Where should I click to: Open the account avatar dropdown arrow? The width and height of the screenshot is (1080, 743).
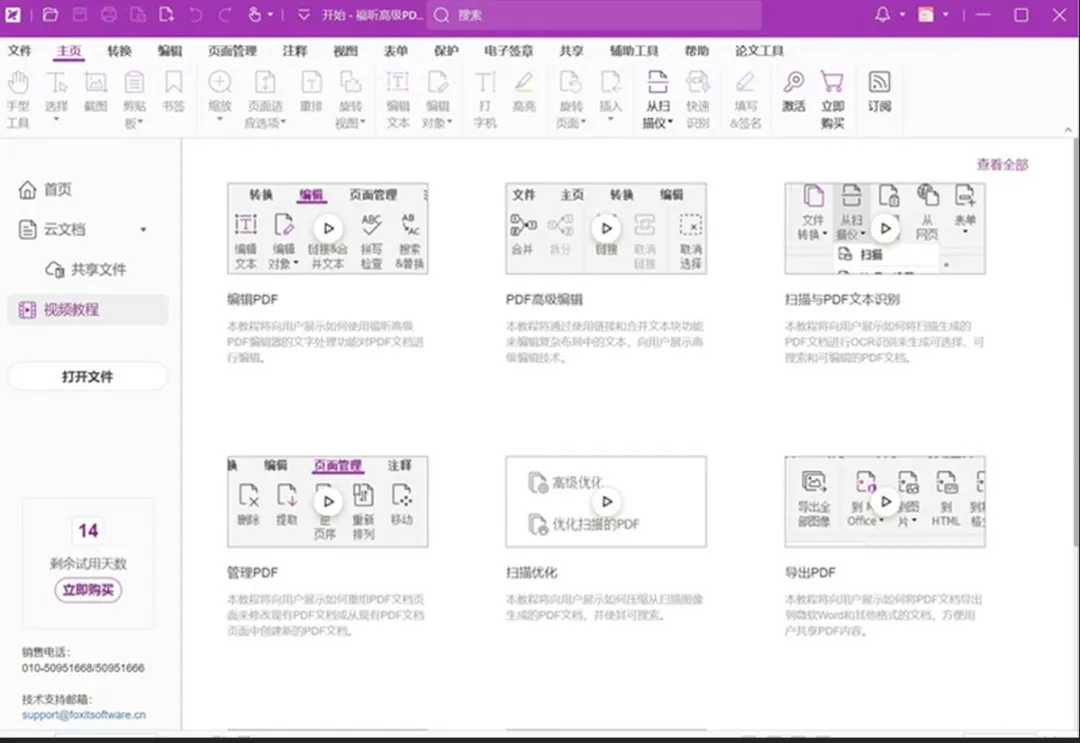pos(946,14)
